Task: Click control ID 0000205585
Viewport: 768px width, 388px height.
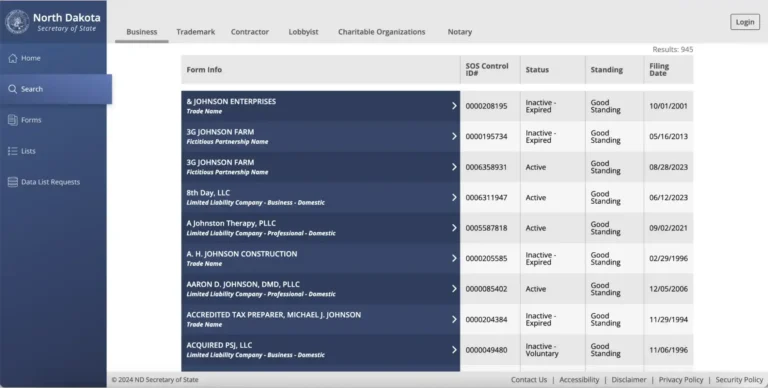Action: 486,258
